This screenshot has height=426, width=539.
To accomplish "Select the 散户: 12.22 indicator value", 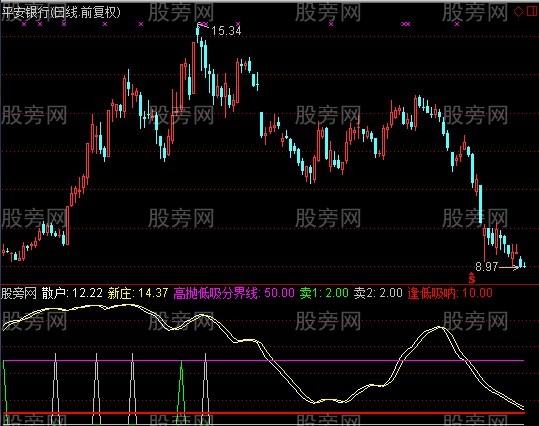I will coord(73,293).
